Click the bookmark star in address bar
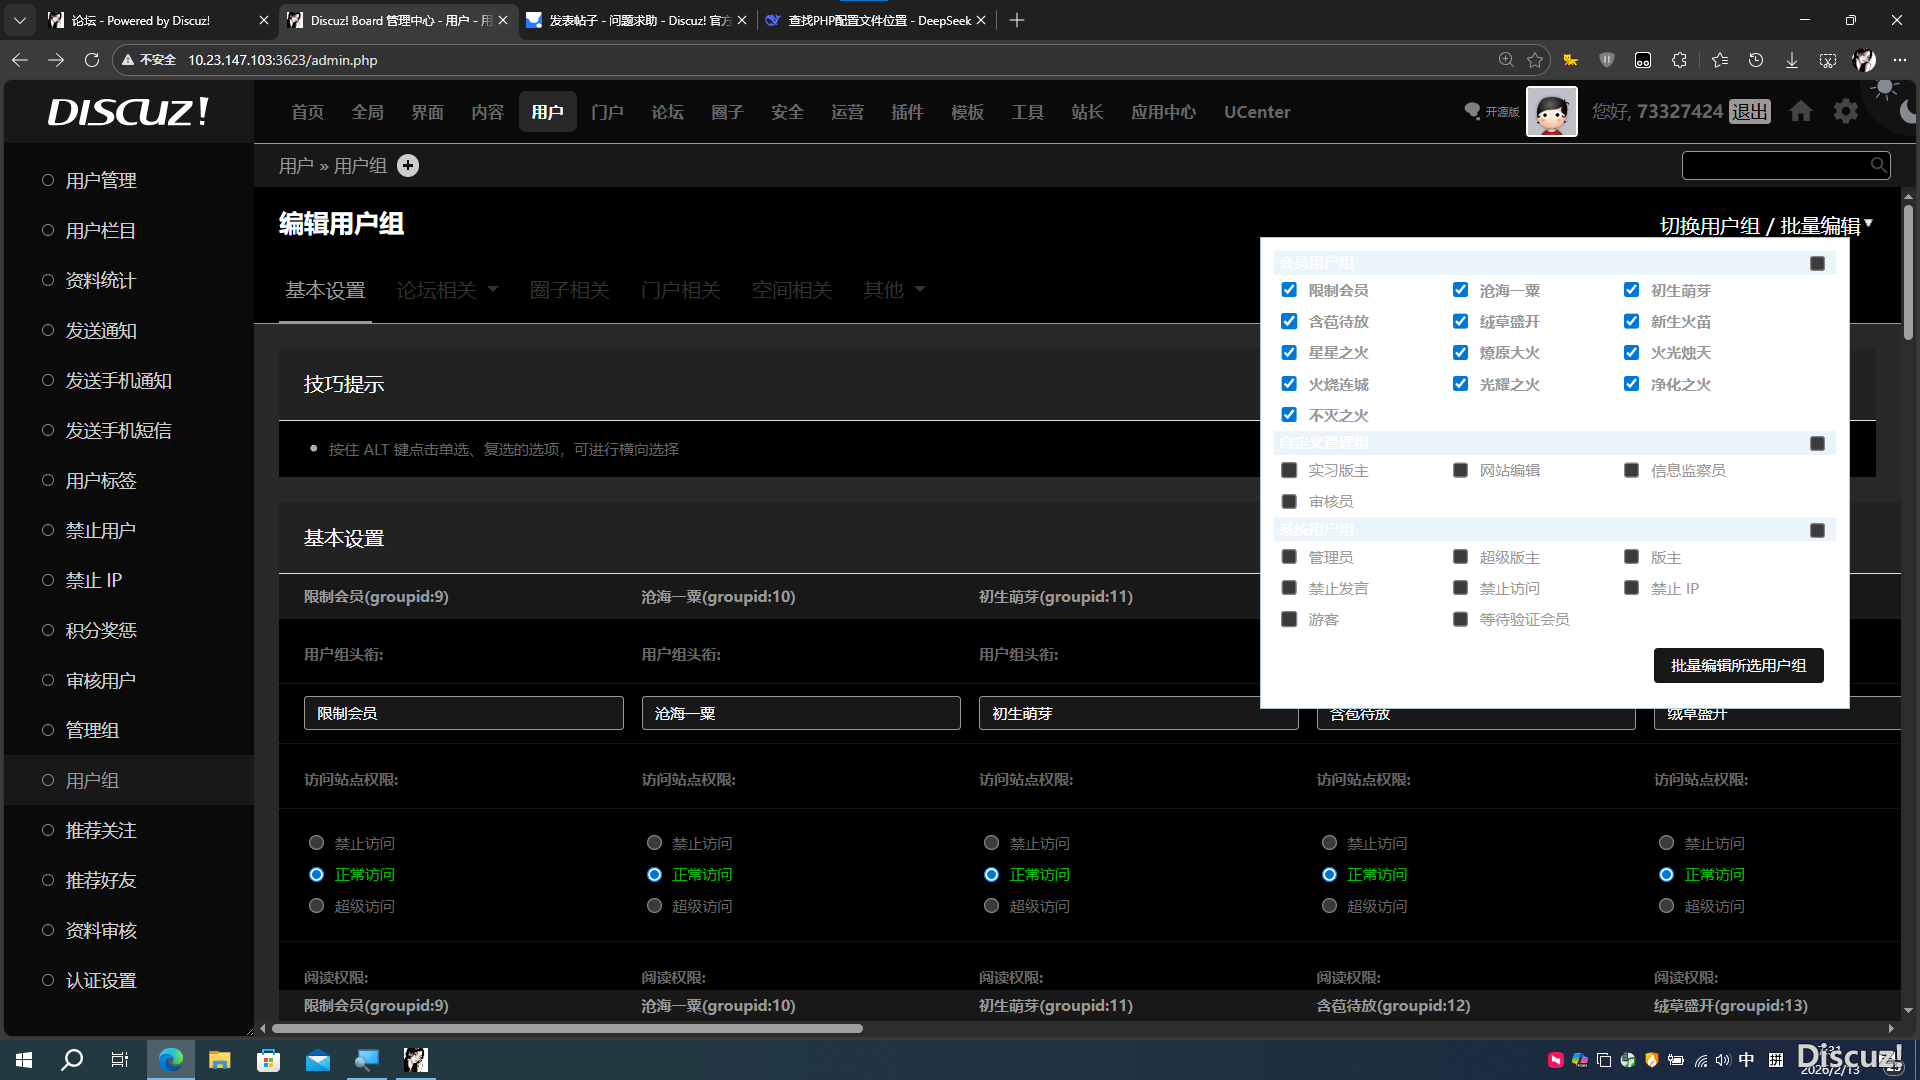1920x1080 pixels. click(x=1535, y=60)
